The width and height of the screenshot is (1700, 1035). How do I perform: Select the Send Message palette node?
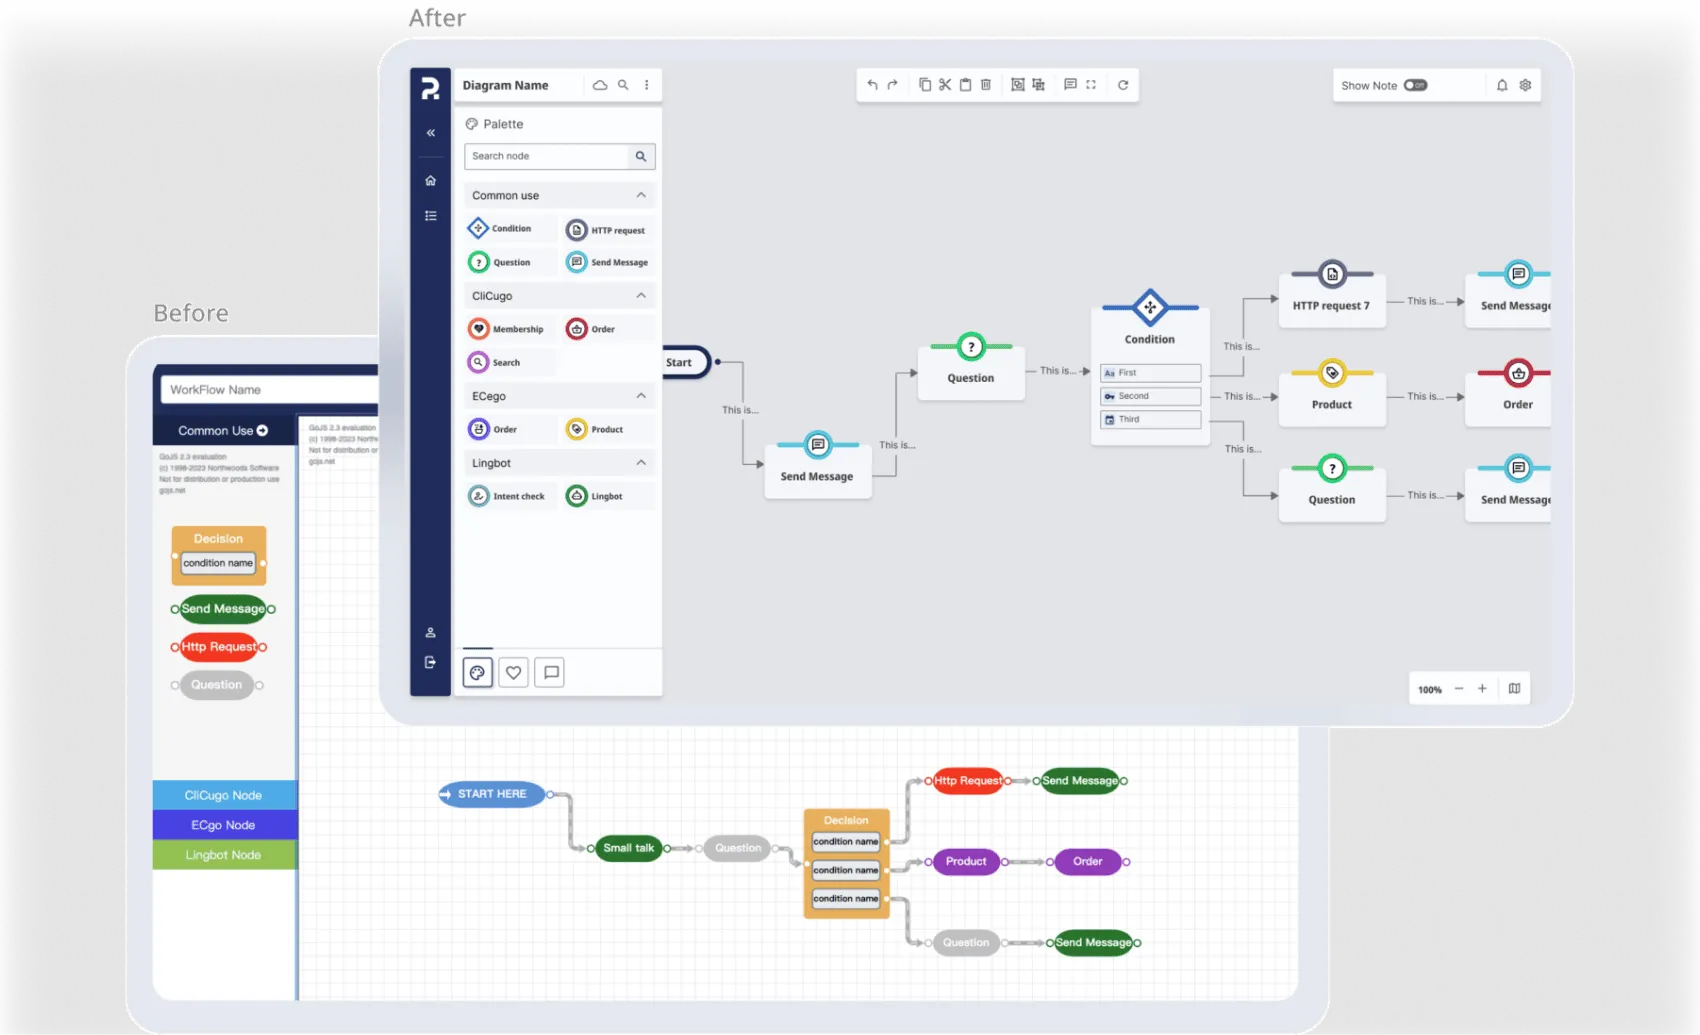pyautogui.click(x=607, y=262)
